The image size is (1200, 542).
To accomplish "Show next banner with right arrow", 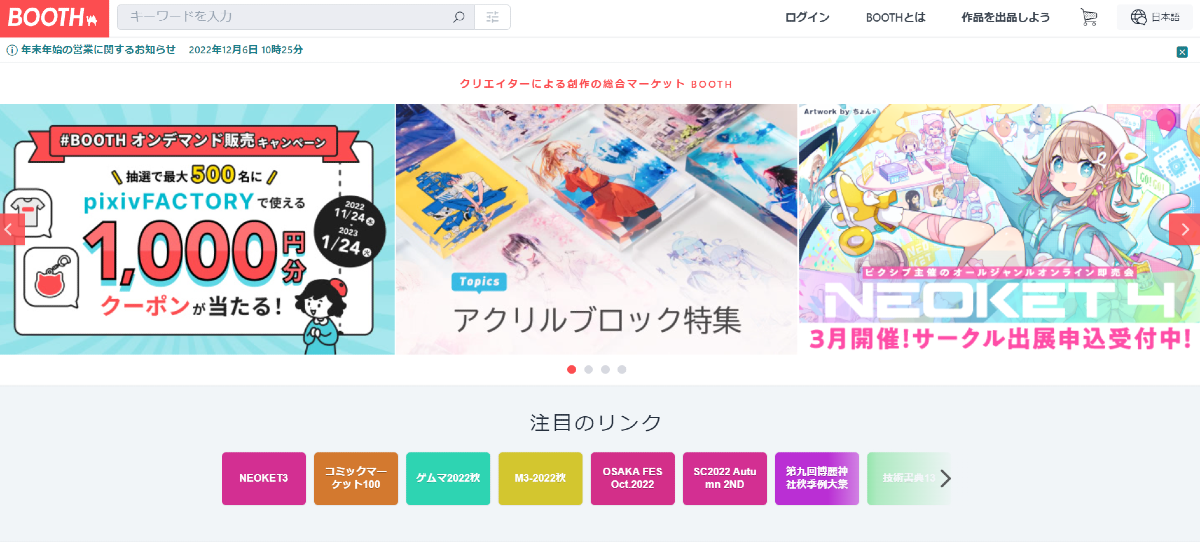I will tap(1185, 229).
